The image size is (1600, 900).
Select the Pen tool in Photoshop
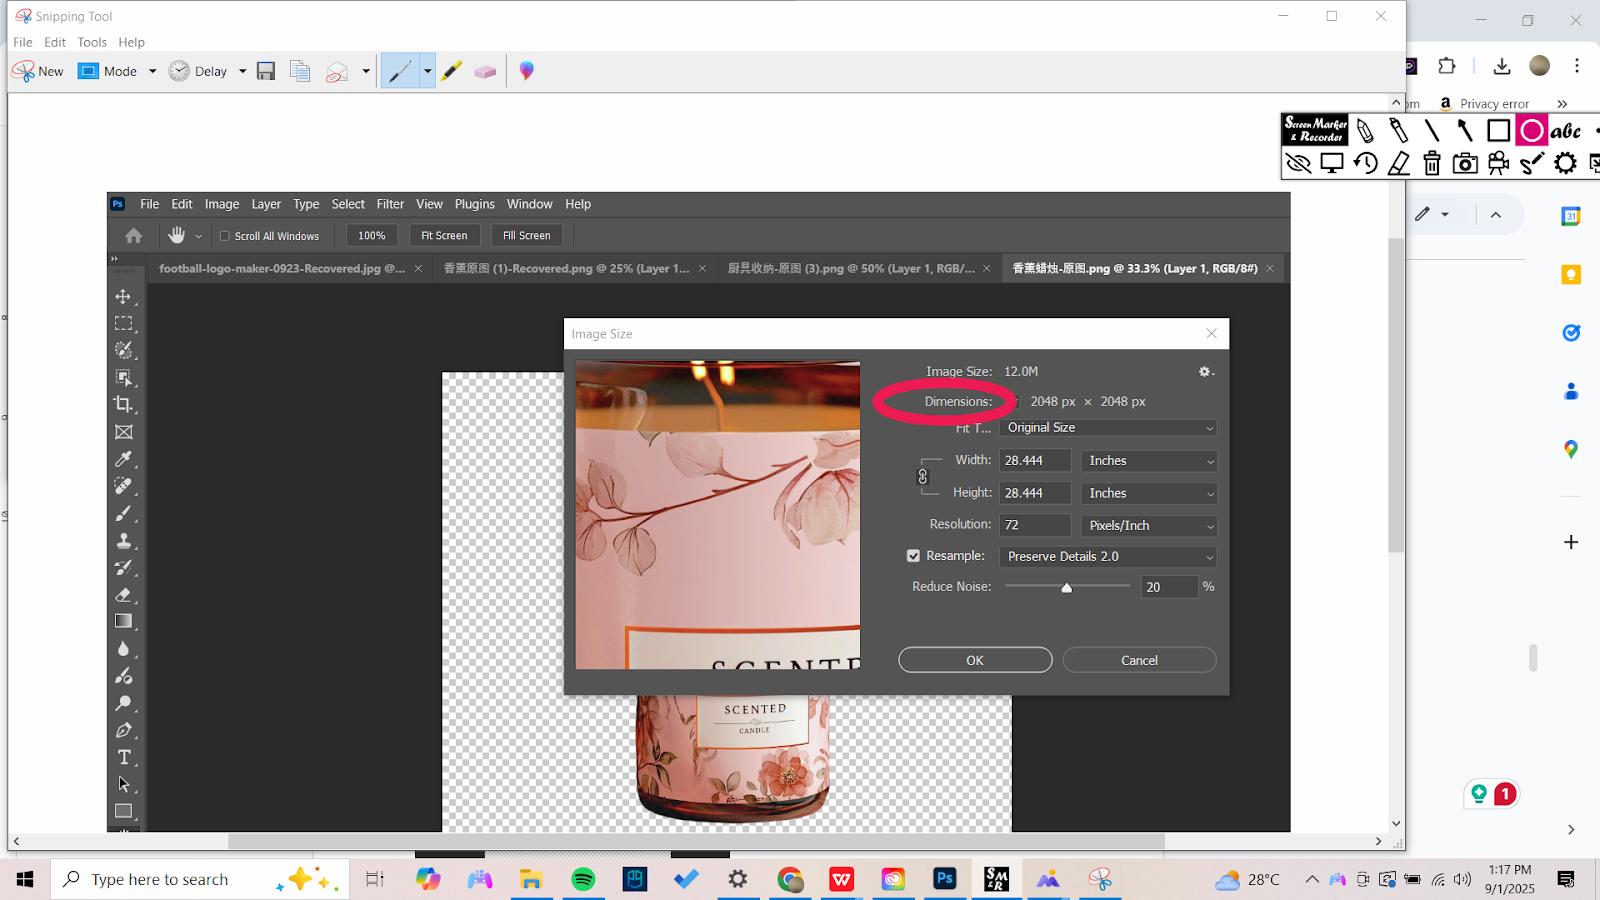123,730
